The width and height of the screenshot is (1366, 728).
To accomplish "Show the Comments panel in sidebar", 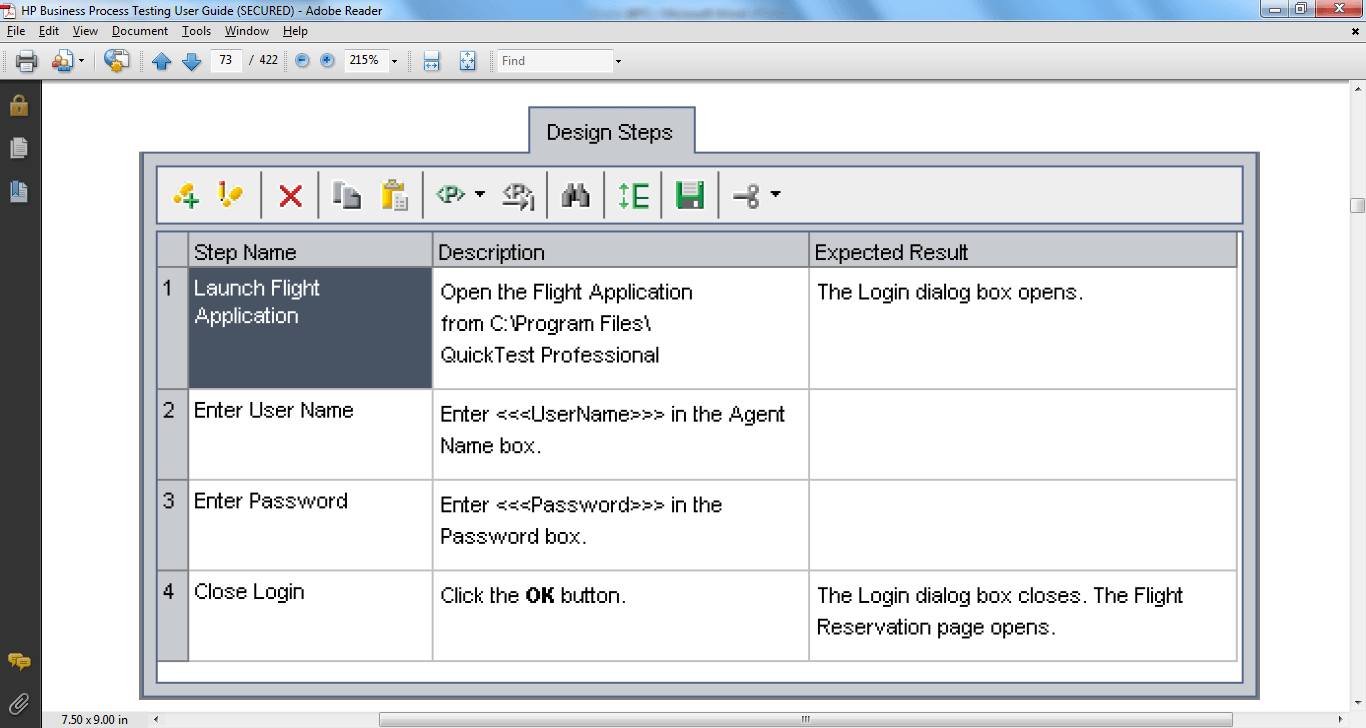I will [19, 662].
